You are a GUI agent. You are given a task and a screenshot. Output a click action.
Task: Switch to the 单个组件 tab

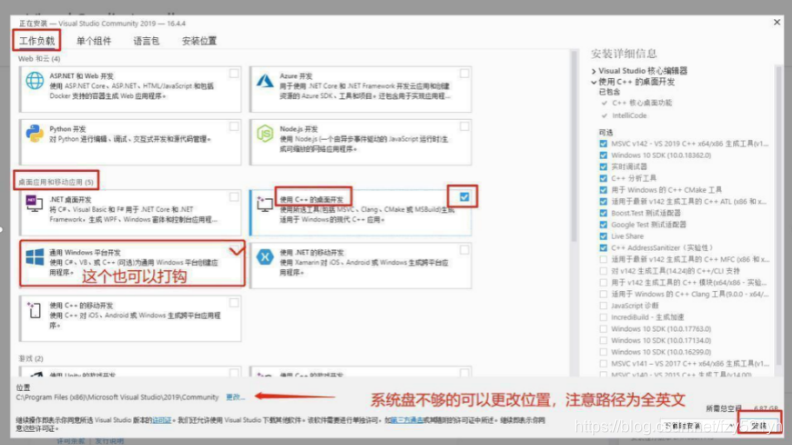click(94, 41)
